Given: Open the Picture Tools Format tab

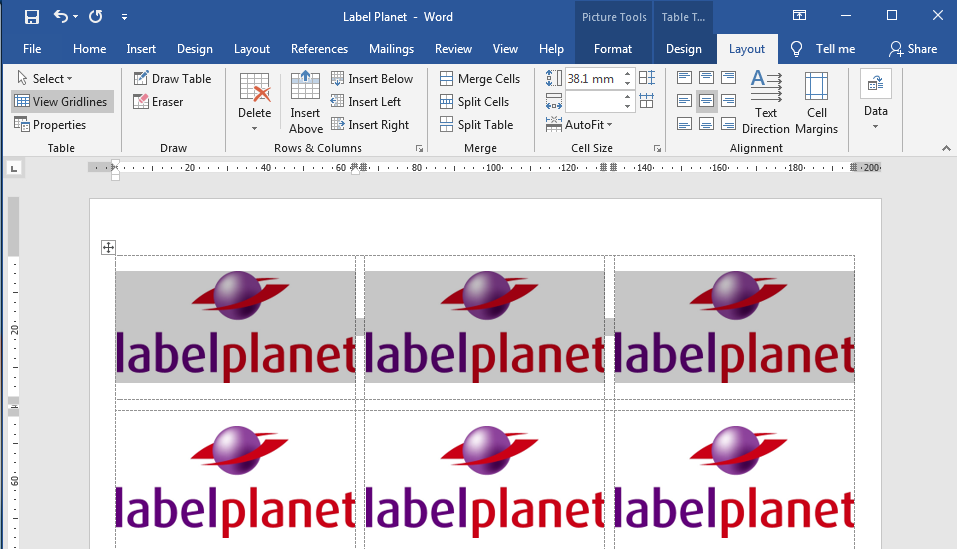Looking at the screenshot, I should tap(613, 49).
